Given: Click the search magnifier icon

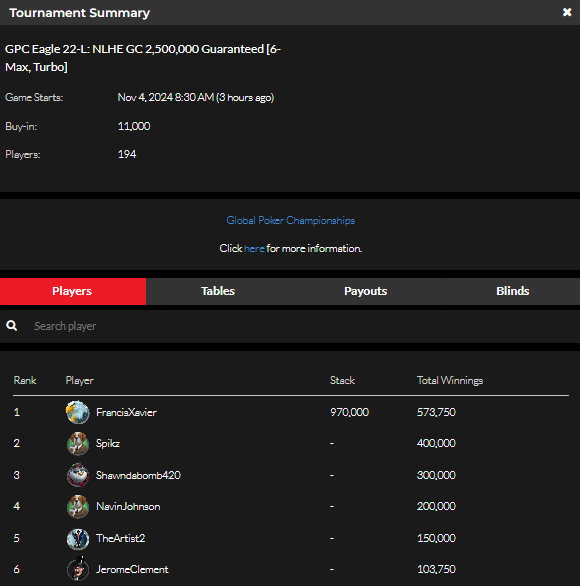Looking at the screenshot, I should click(x=12, y=326).
